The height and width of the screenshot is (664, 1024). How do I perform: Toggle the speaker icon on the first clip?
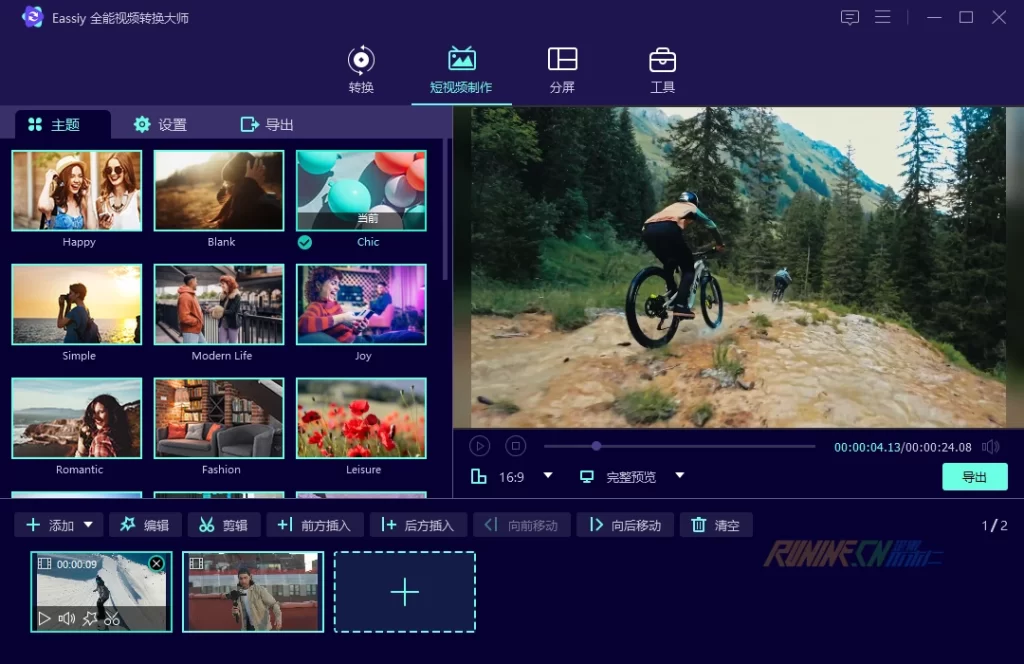pyautogui.click(x=67, y=619)
